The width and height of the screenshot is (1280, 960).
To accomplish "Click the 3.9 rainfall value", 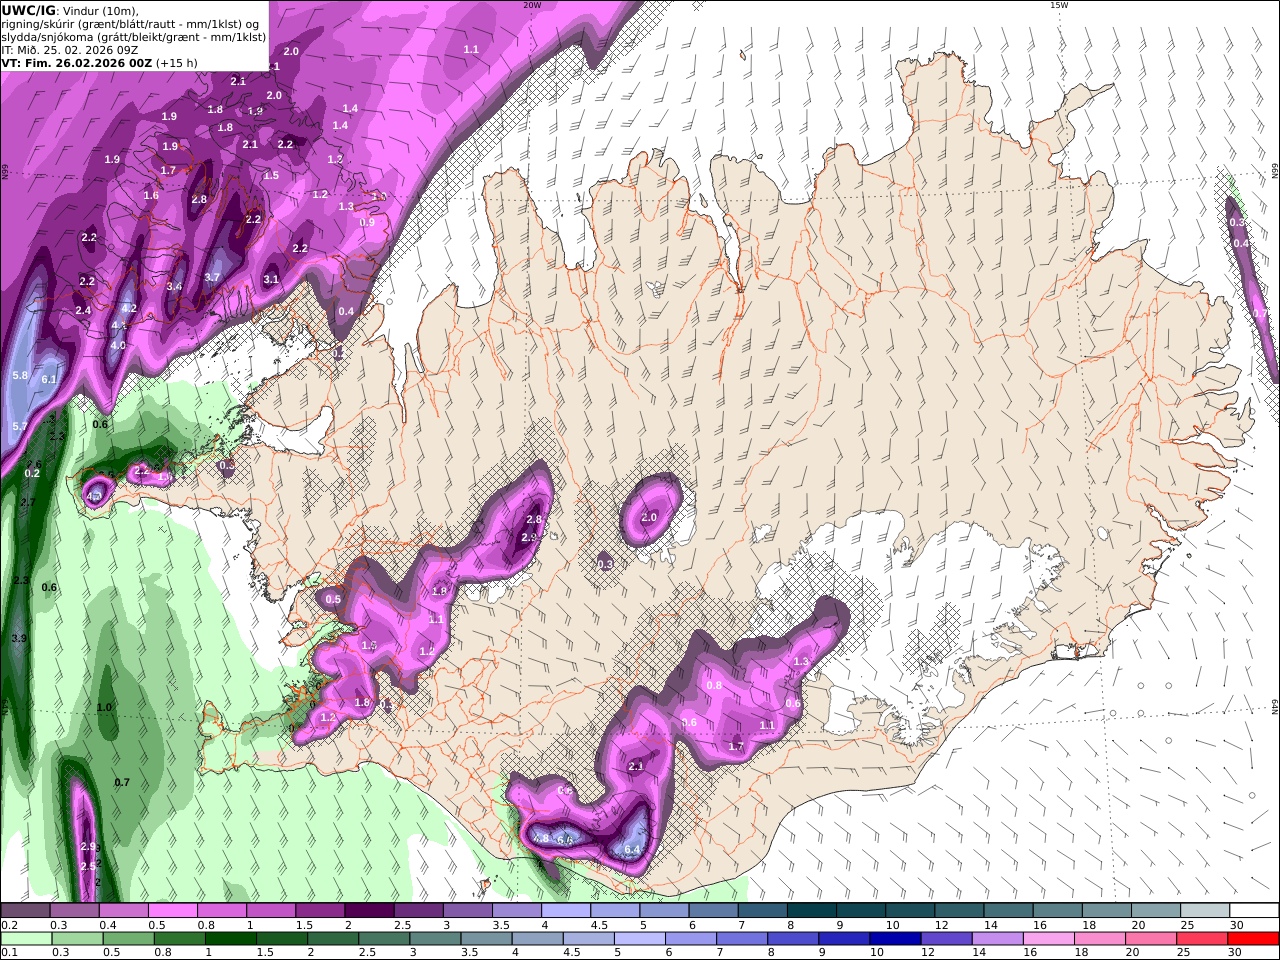I will 18,638.
